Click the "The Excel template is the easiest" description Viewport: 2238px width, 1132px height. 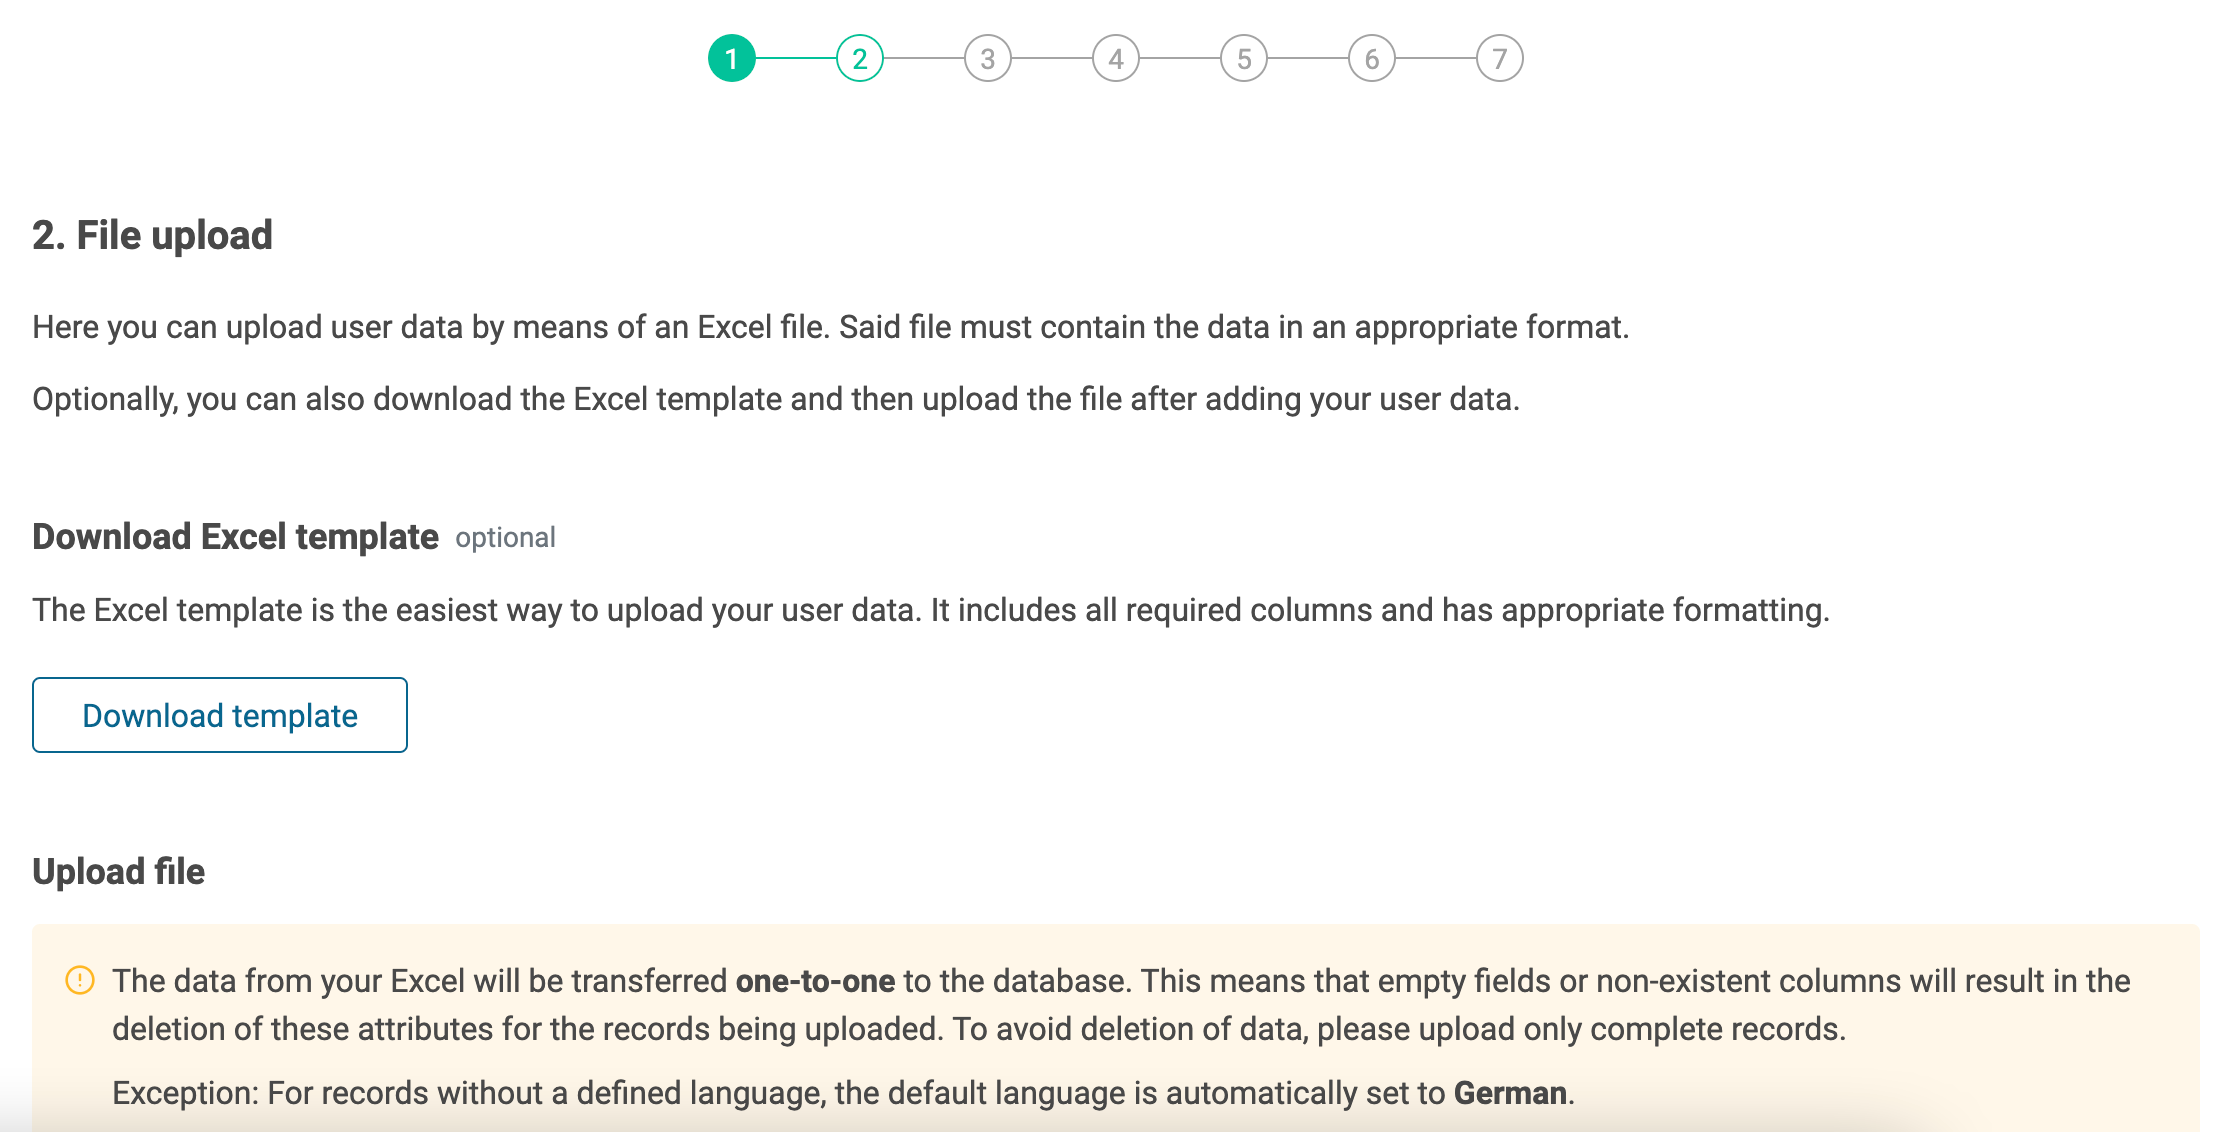pos(930,610)
